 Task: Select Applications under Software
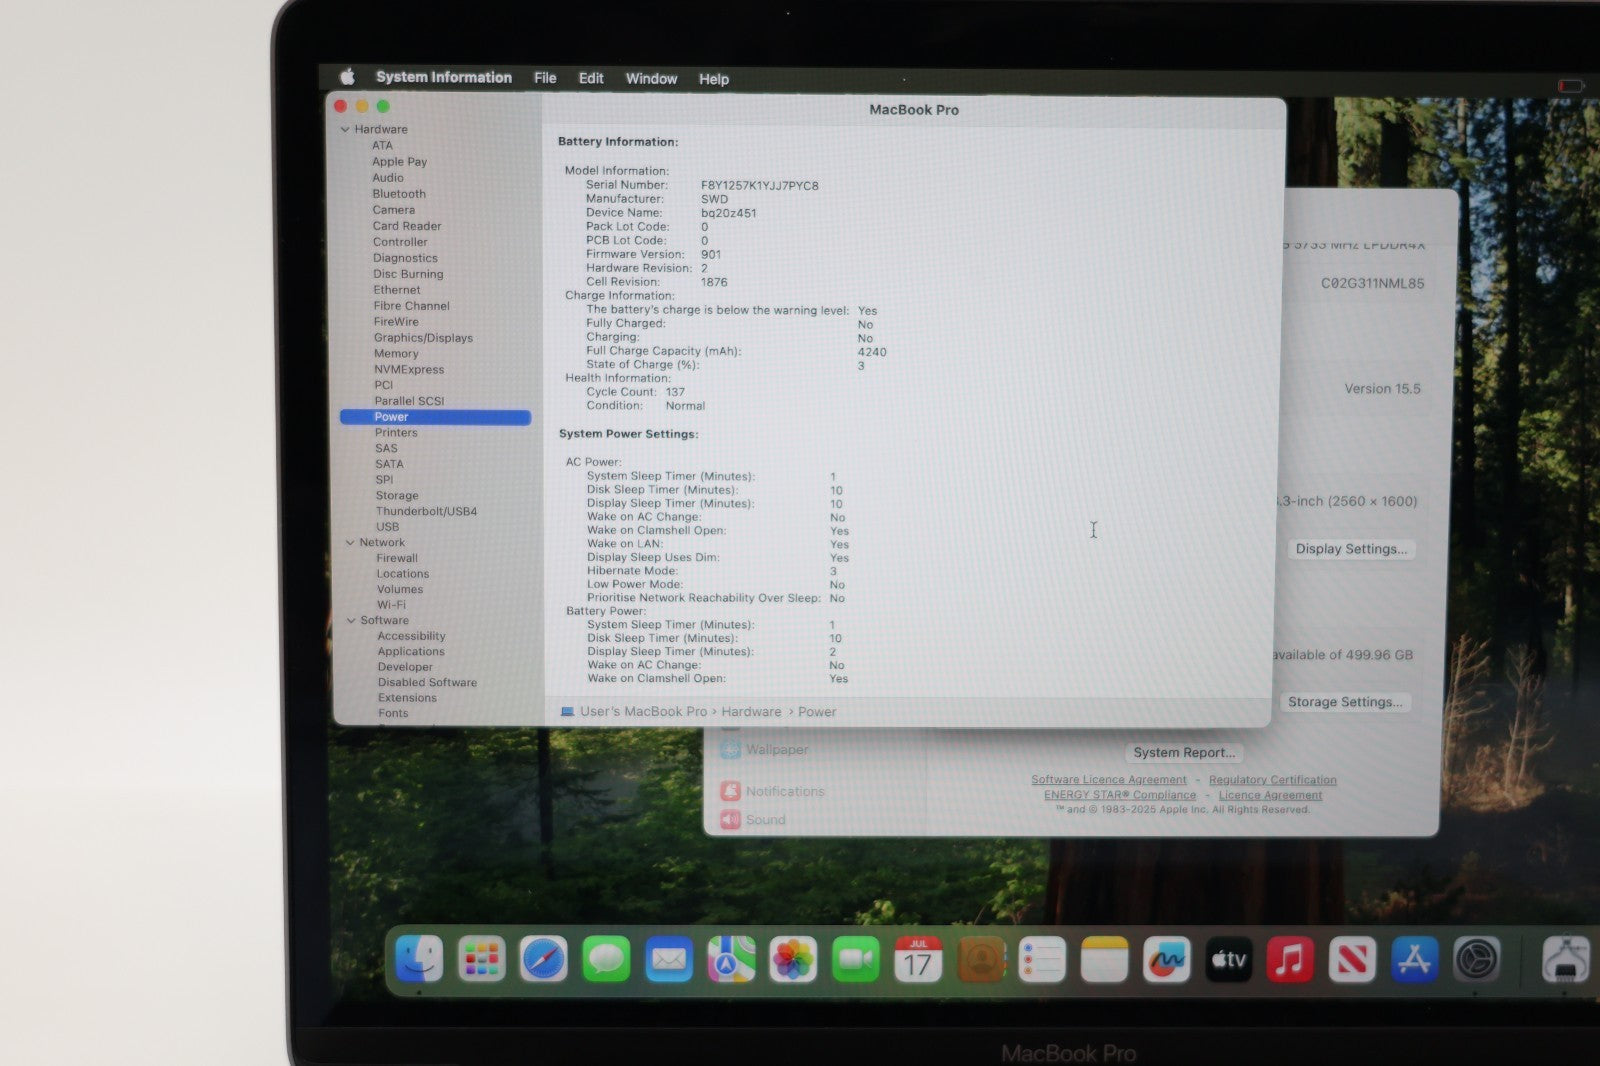pyautogui.click(x=411, y=652)
